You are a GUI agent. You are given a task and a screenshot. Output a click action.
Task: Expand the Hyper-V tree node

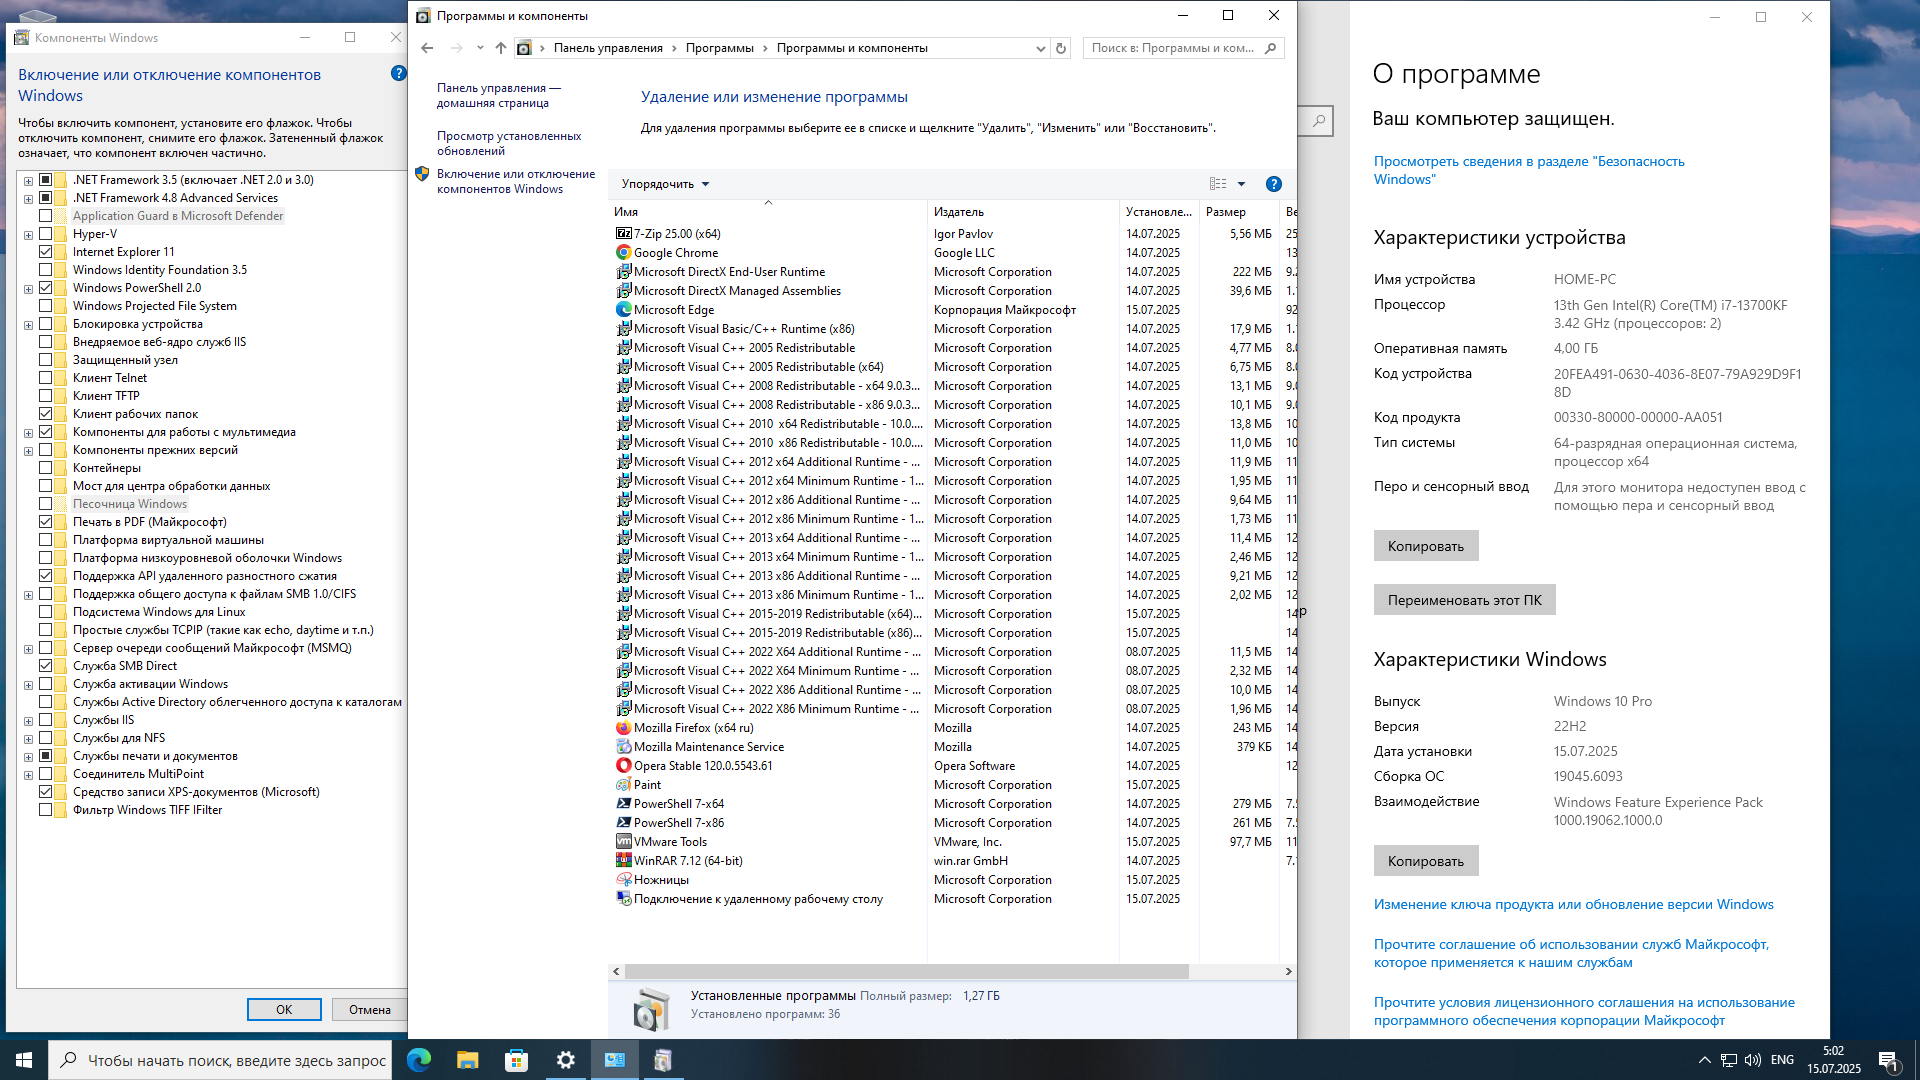tap(28, 235)
